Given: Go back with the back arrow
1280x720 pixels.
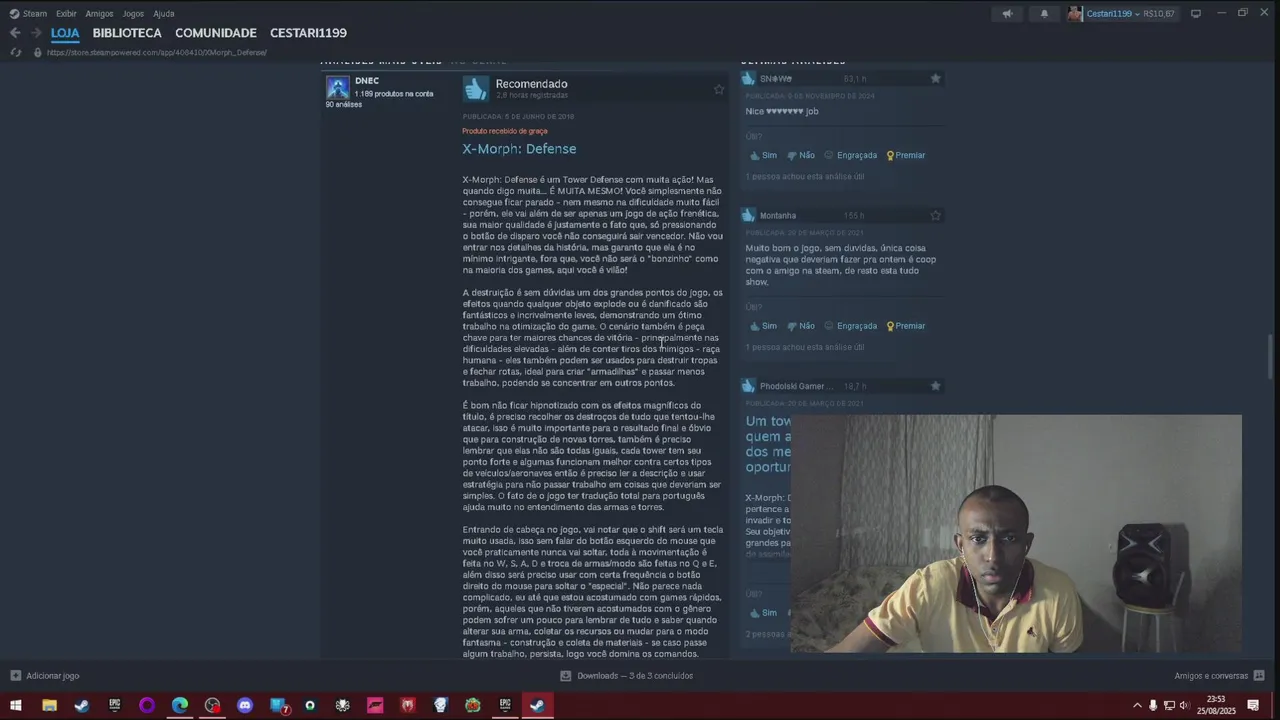Looking at the screenshot, I should [15, 33].
